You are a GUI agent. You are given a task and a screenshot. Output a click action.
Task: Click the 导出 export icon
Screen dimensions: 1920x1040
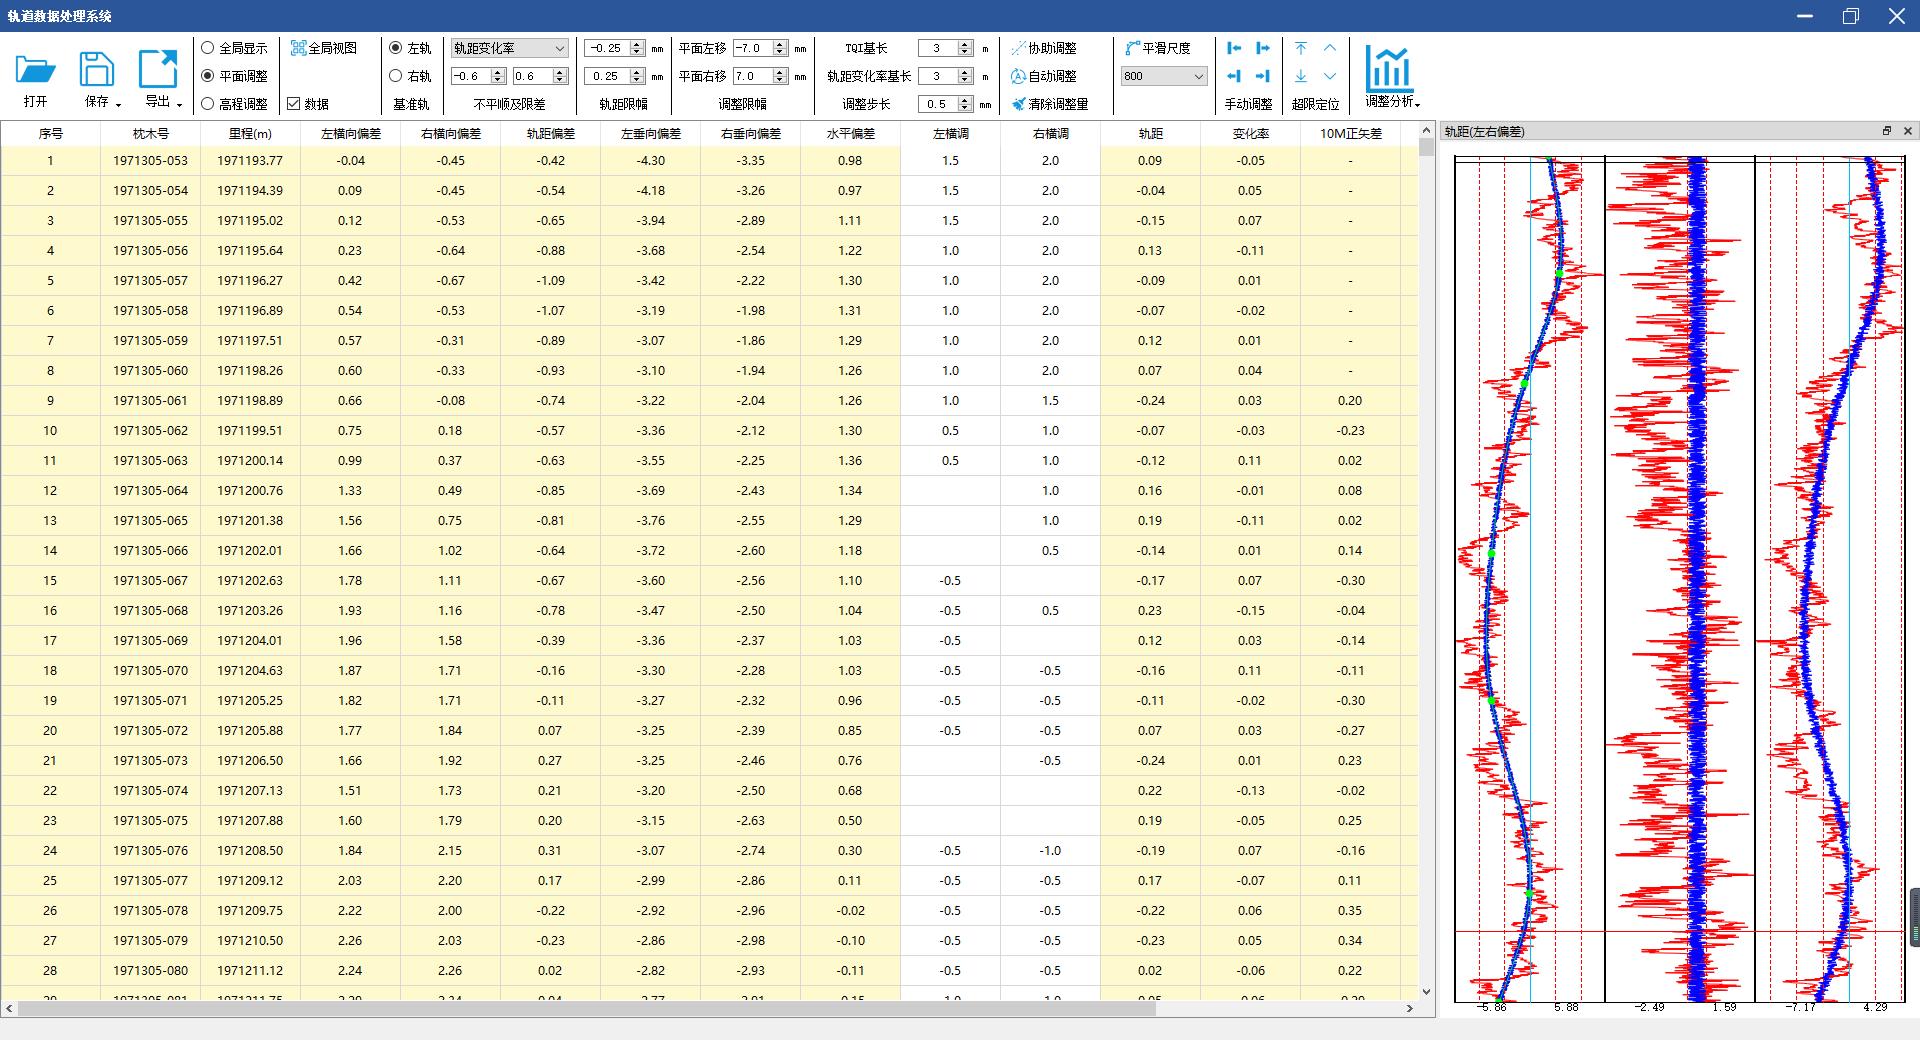tap(158, 70)
